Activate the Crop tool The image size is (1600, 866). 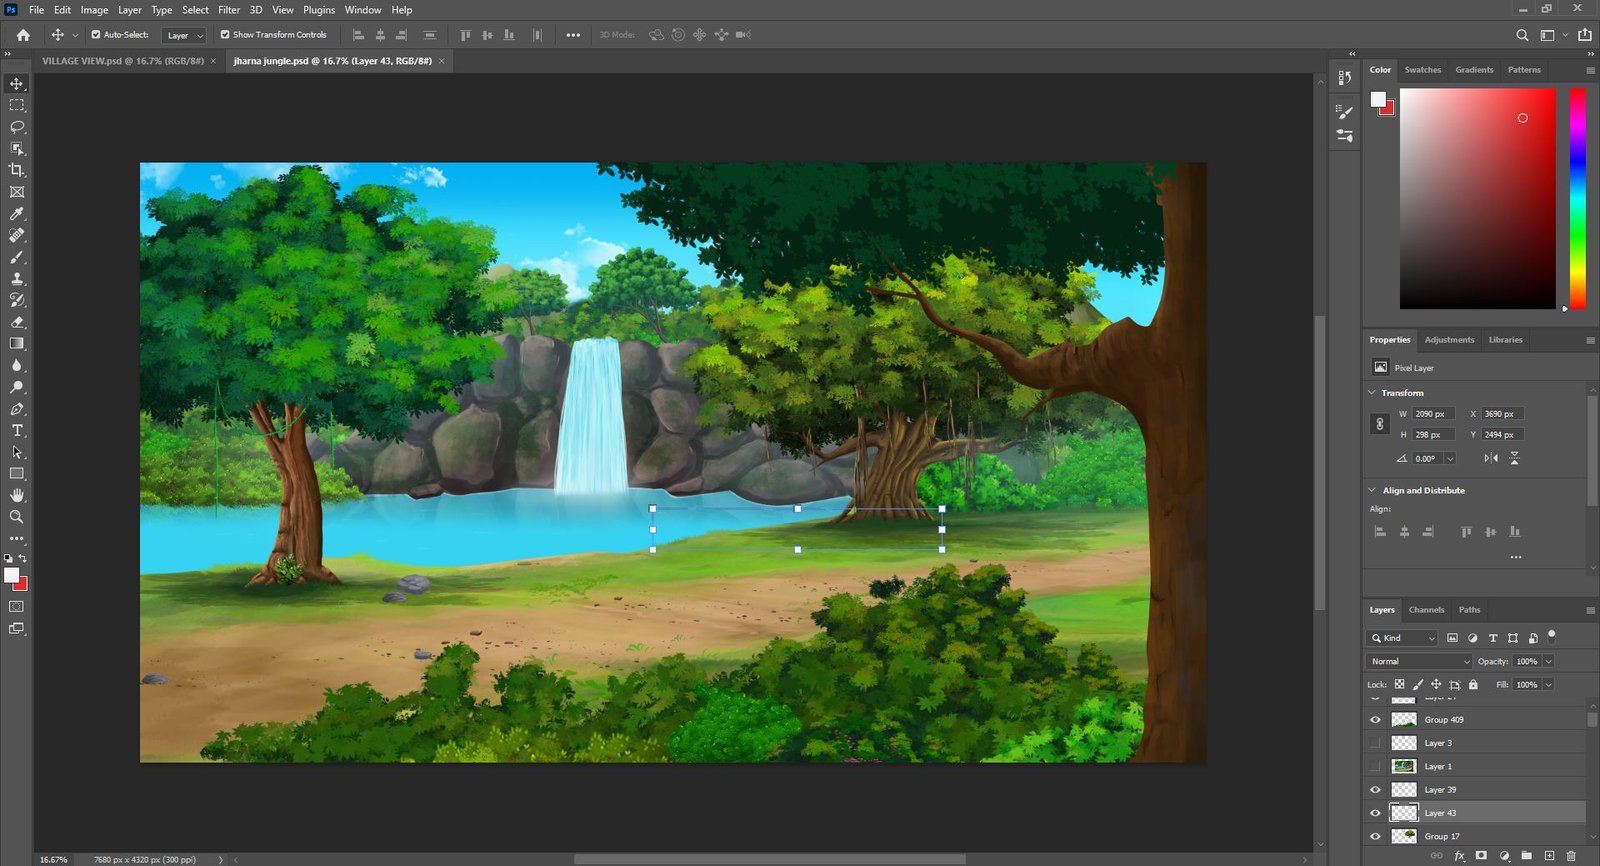pos(17,170)
